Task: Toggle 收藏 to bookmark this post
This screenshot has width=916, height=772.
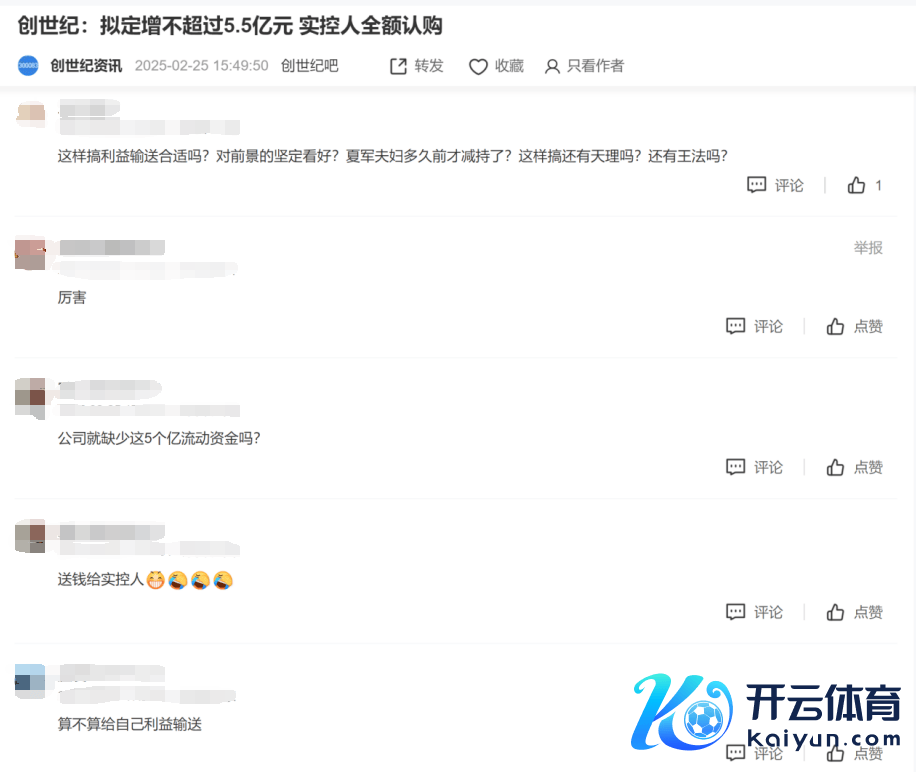Action: 509,66
